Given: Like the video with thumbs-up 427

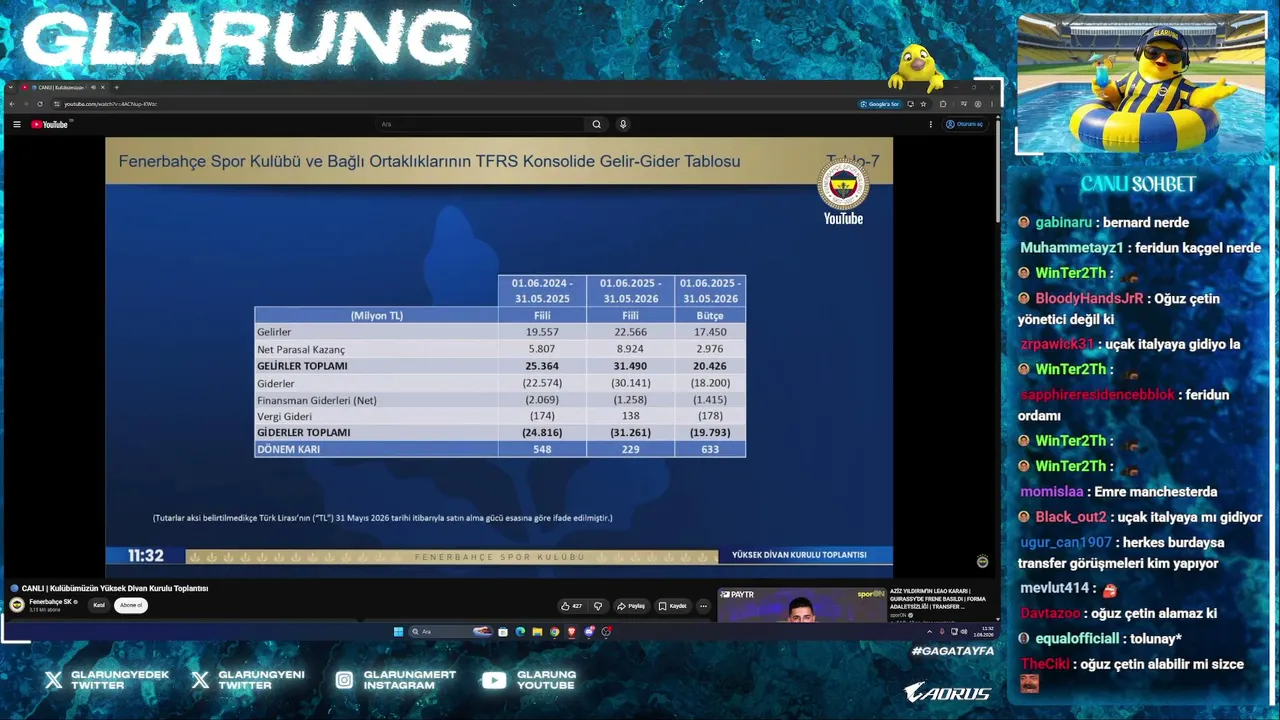Looking at the screenshot, I should [571, 606].
